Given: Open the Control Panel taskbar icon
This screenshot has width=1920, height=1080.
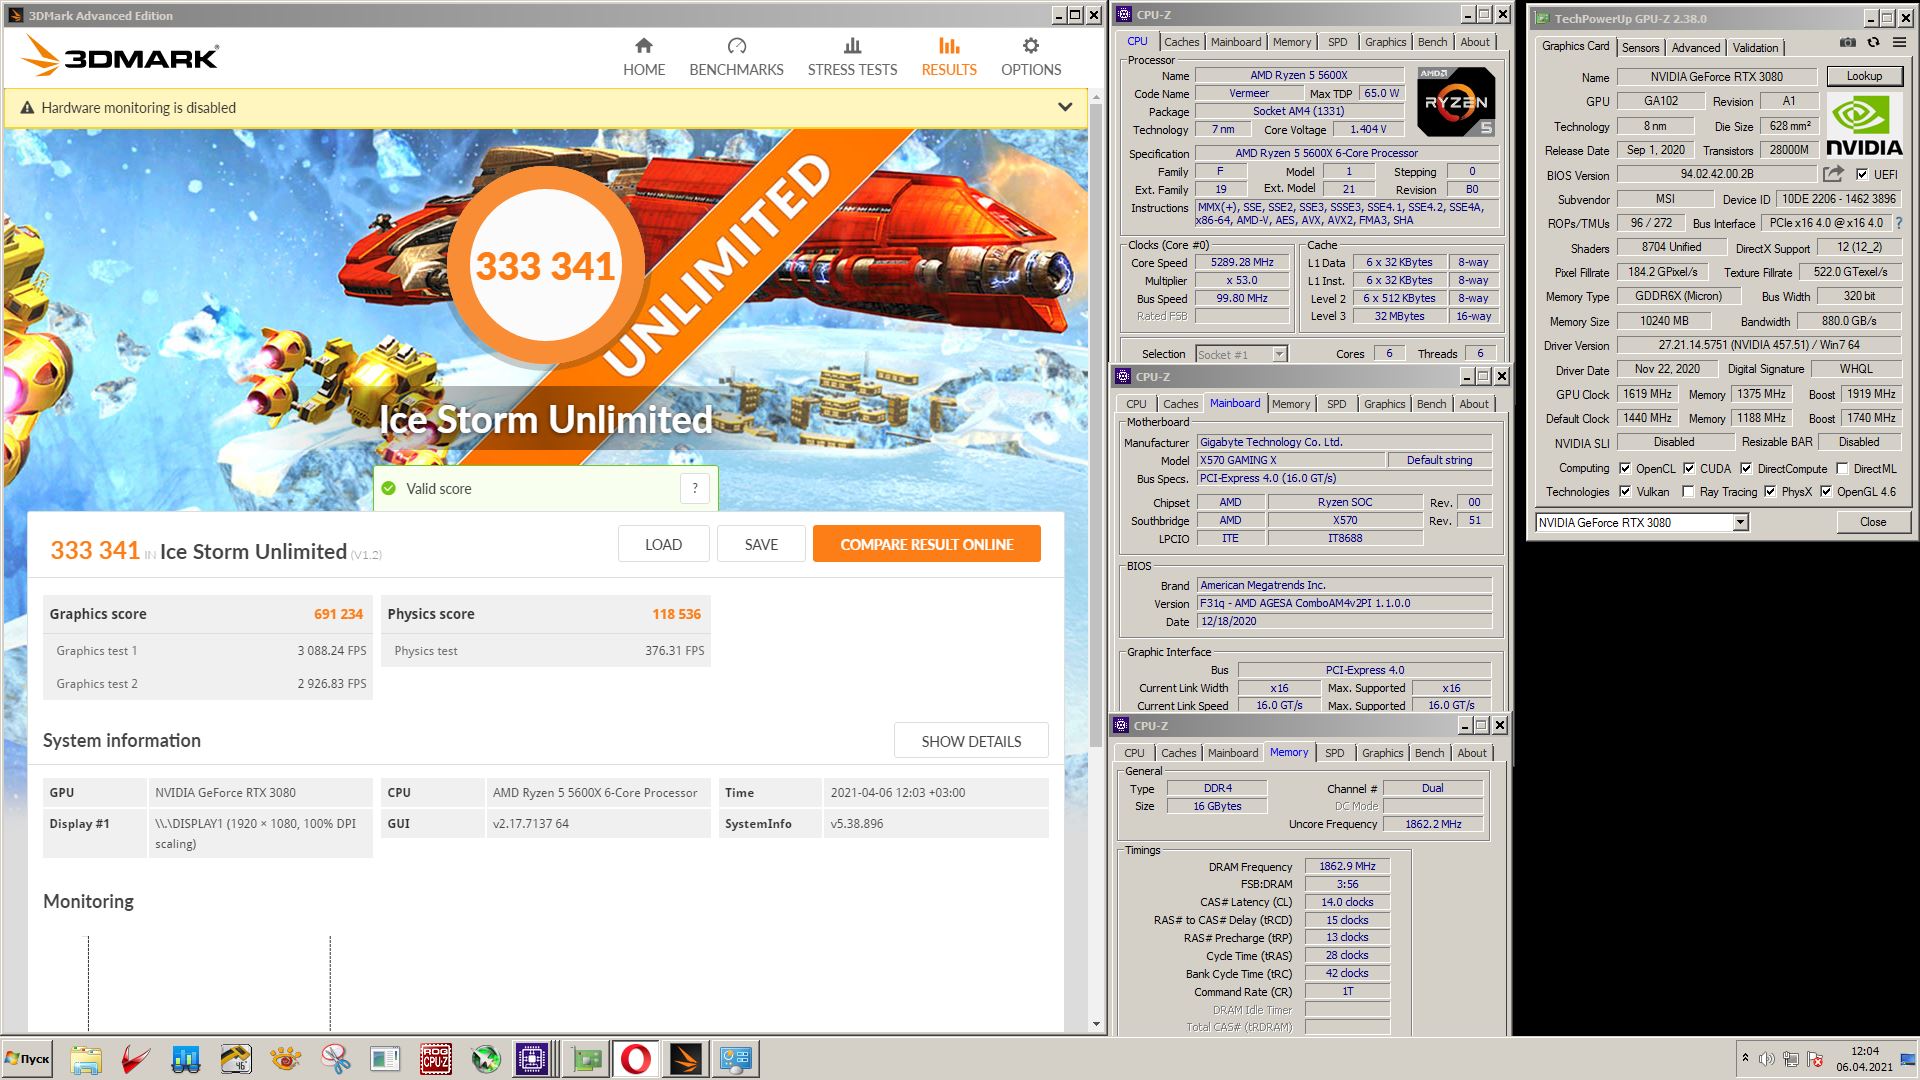Looking at the screenshot, I should (736, 1059).
